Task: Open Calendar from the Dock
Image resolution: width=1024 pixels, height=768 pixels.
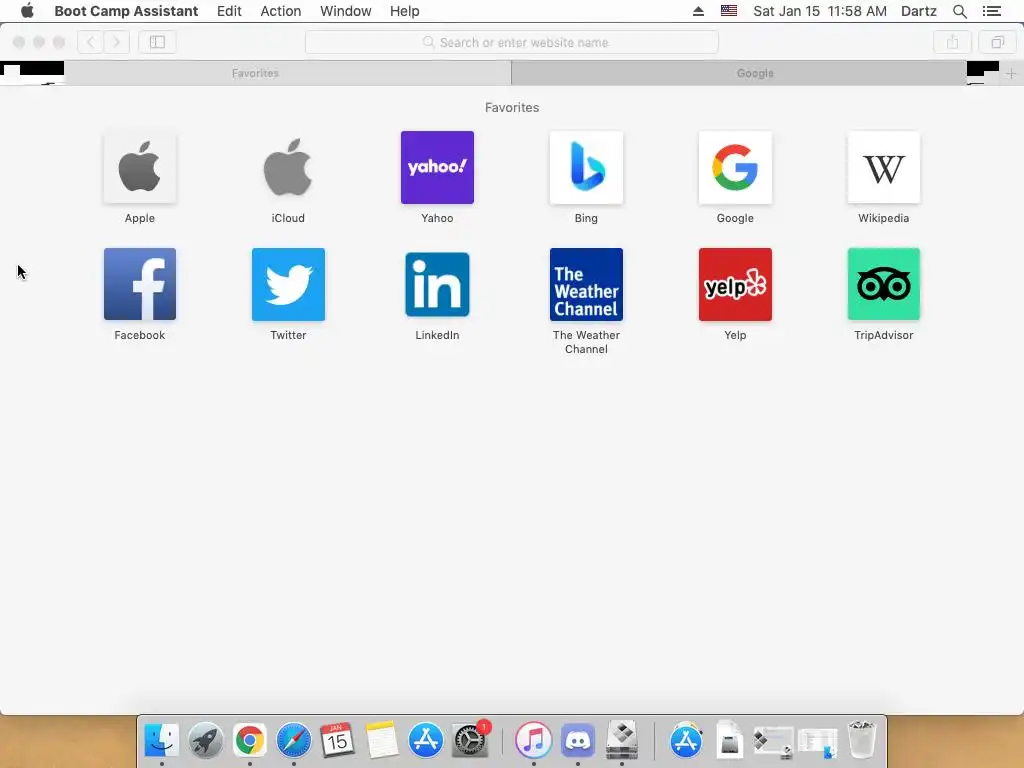Action: pyautogui.click(x=337, y=740)
